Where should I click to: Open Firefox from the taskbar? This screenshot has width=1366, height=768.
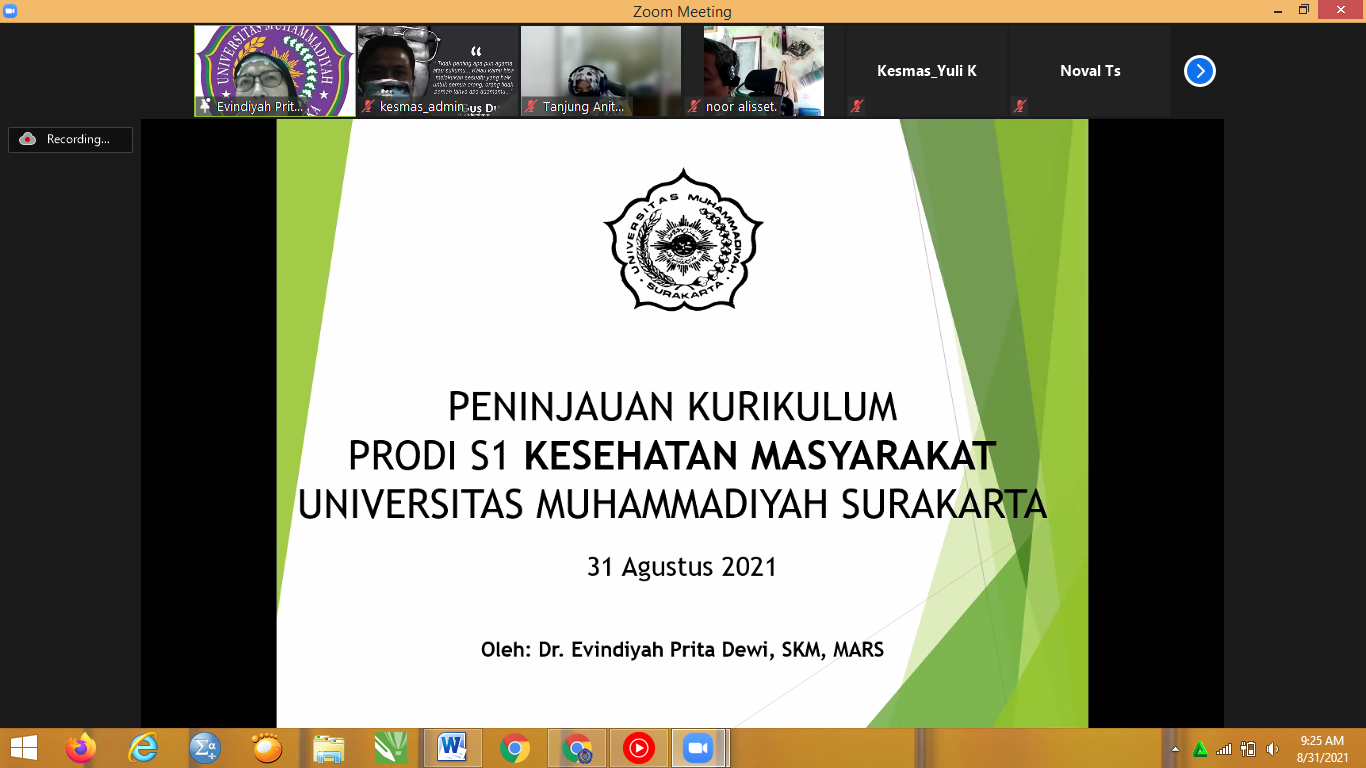[x=80, y=748]
